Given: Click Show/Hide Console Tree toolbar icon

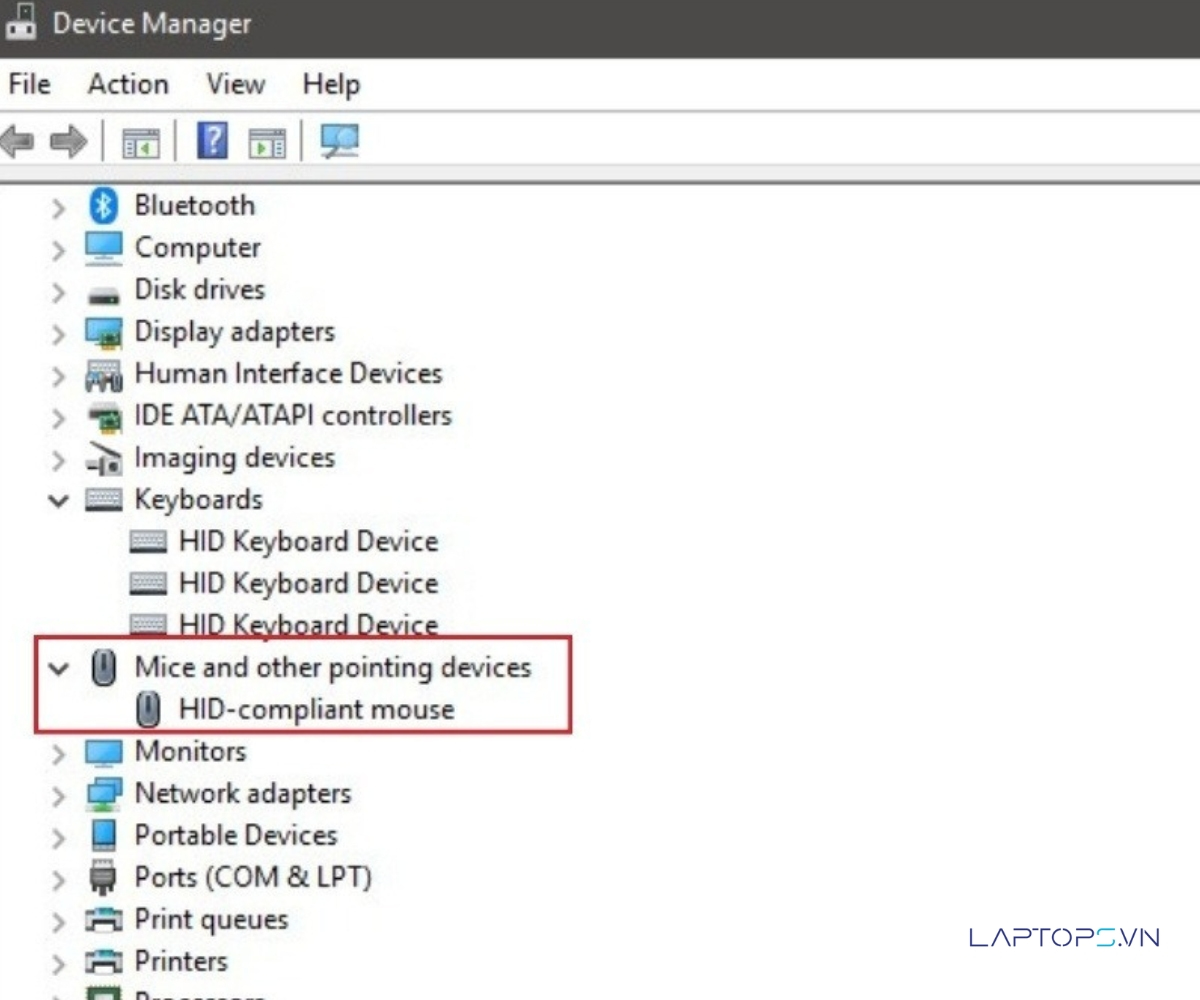Looking at the screenshot, I should (x=141, y=142).
